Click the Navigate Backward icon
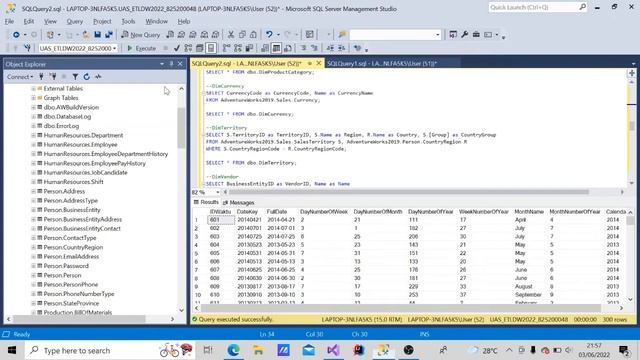The width and height of the screenshot is (640, 360). click(16, 35)
